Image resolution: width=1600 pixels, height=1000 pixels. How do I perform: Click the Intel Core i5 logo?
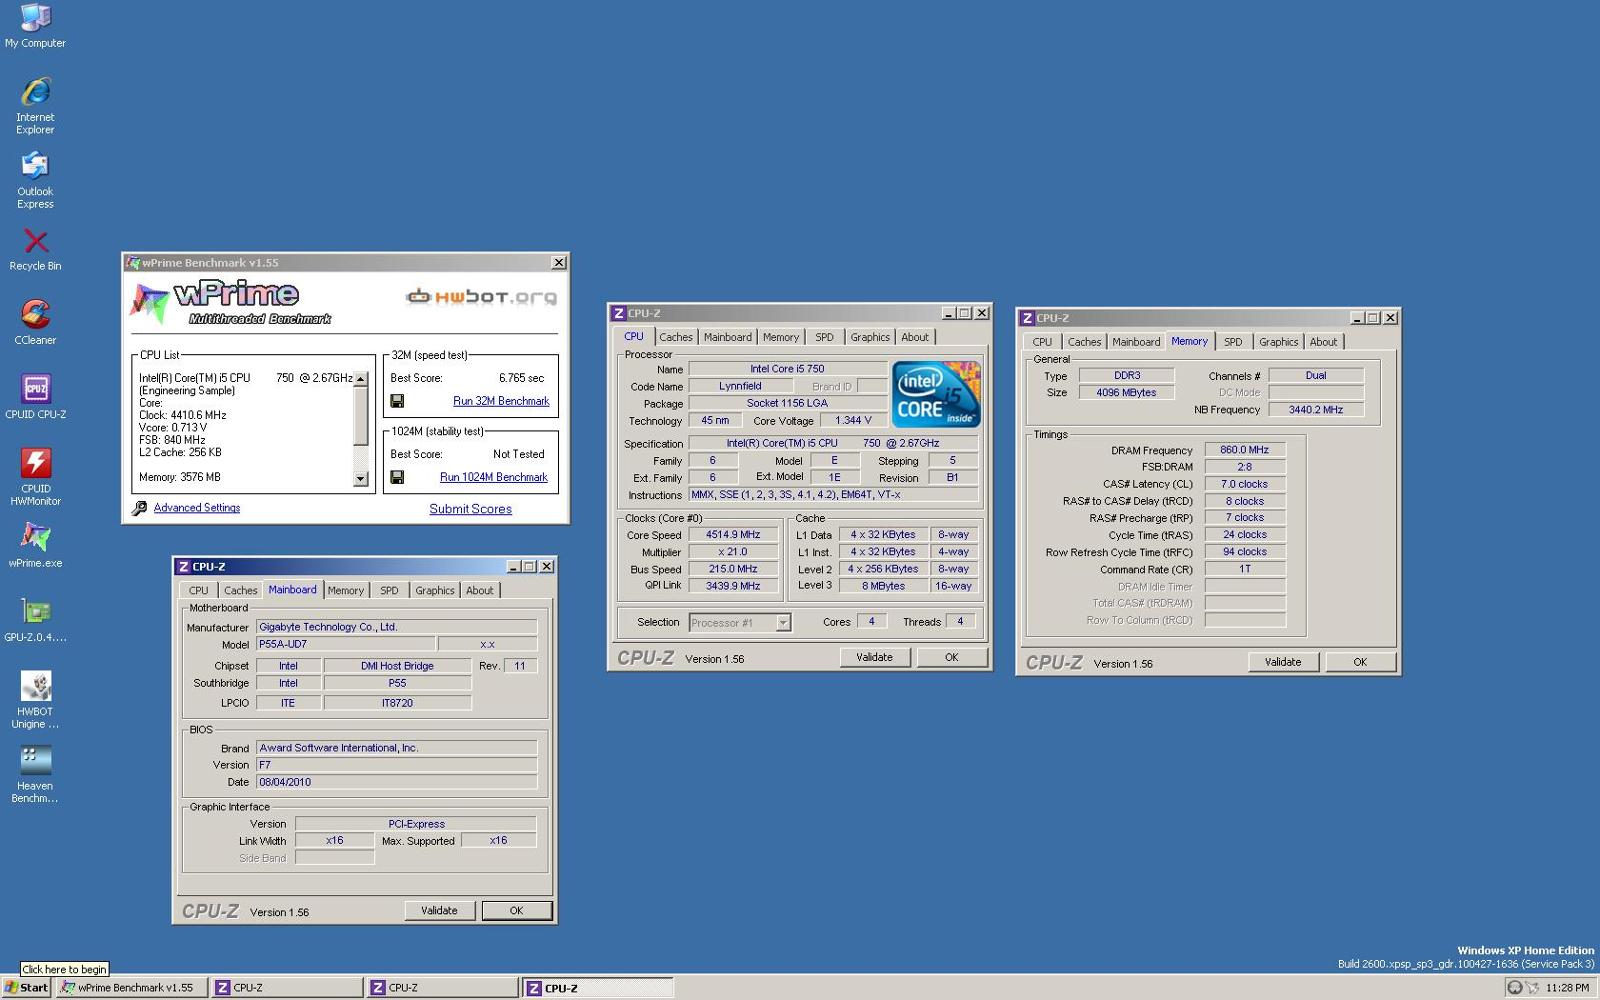(936, 395)
